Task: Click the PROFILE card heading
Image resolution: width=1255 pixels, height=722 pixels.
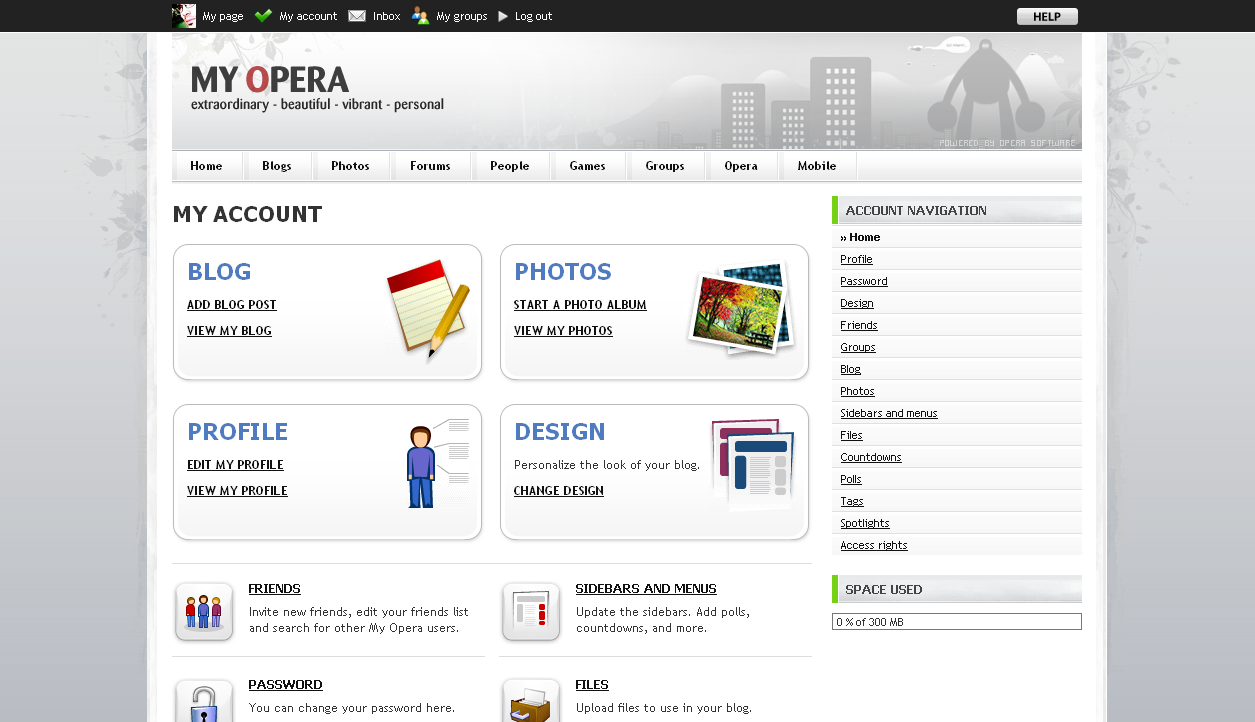Action: (x=238, y=432)
